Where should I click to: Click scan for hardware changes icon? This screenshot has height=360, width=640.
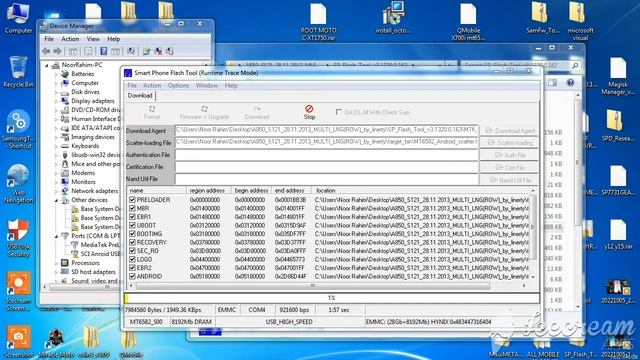tap(131, 51)
